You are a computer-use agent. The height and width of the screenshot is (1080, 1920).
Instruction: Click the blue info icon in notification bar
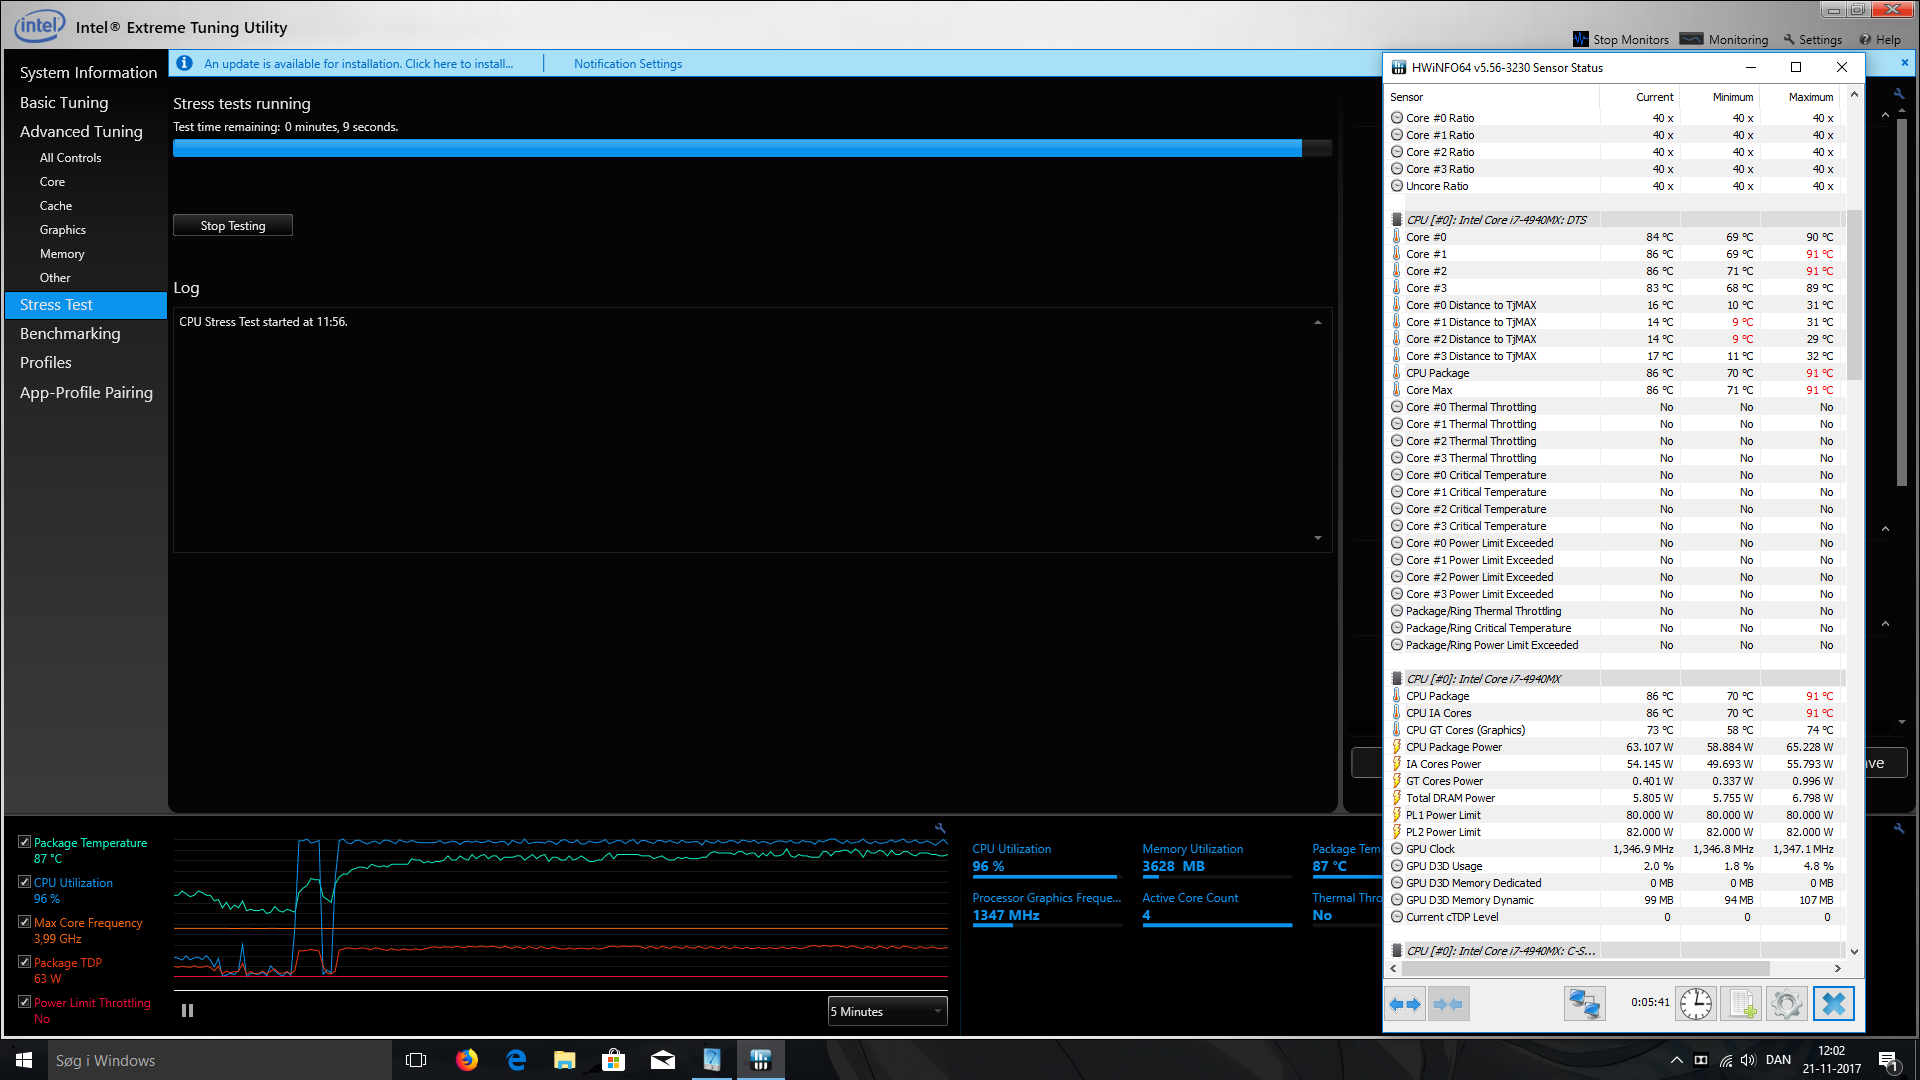pos(184,63)
